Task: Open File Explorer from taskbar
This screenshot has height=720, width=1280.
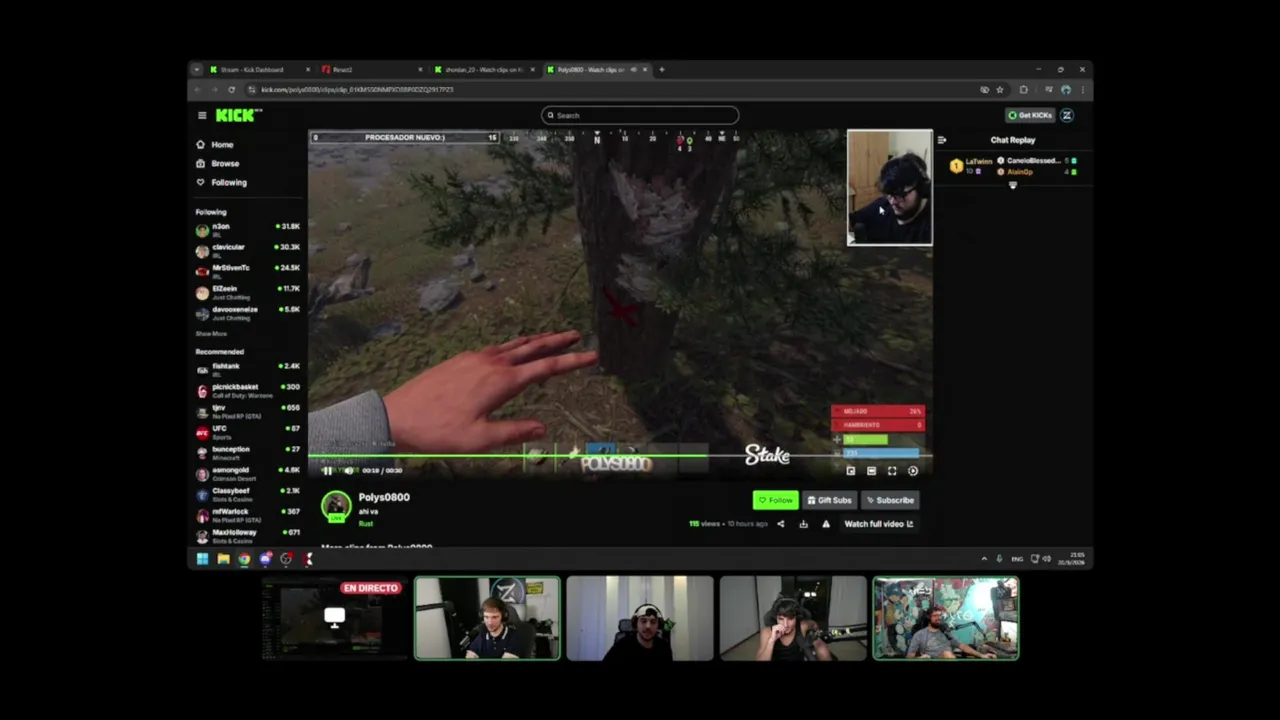Action: pyautogui.click(x=223, y=559)
